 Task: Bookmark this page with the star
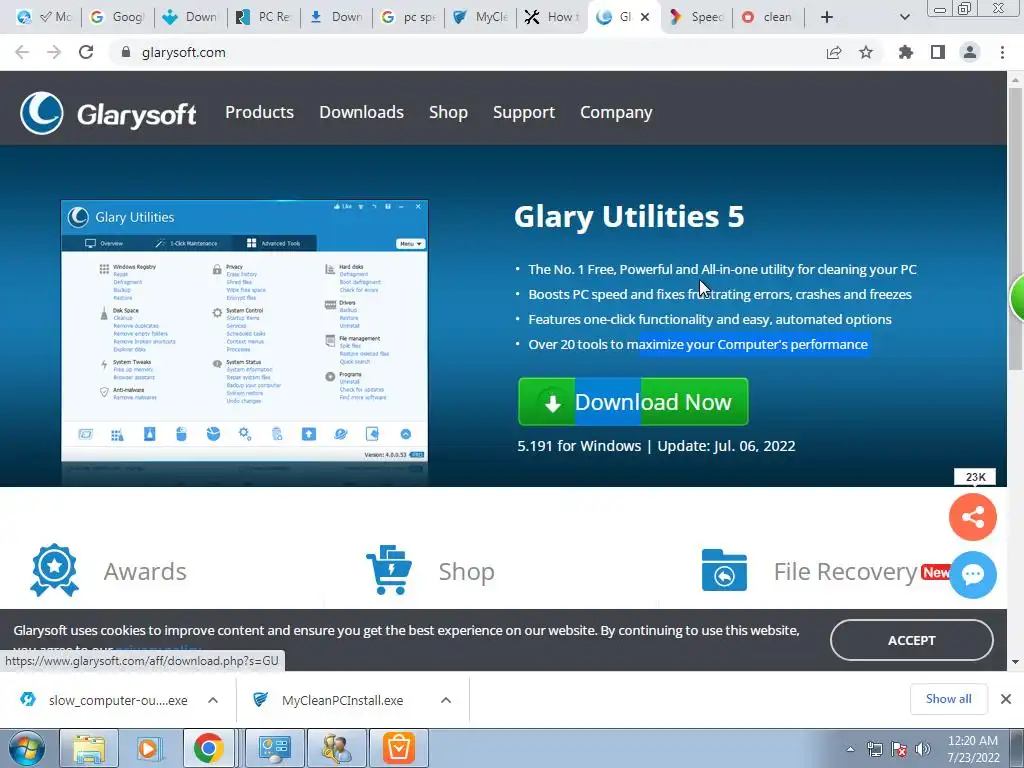(866, 52)
